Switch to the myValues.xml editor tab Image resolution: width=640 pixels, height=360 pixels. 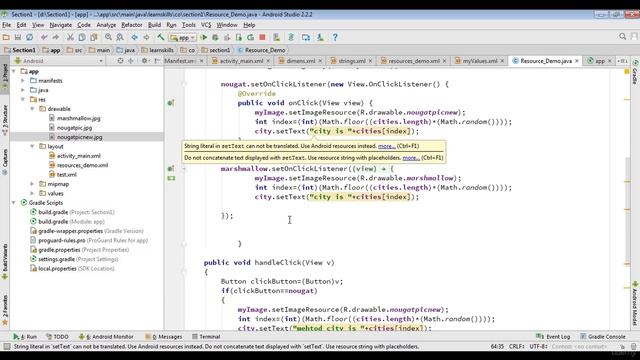(x=480, y=61)
